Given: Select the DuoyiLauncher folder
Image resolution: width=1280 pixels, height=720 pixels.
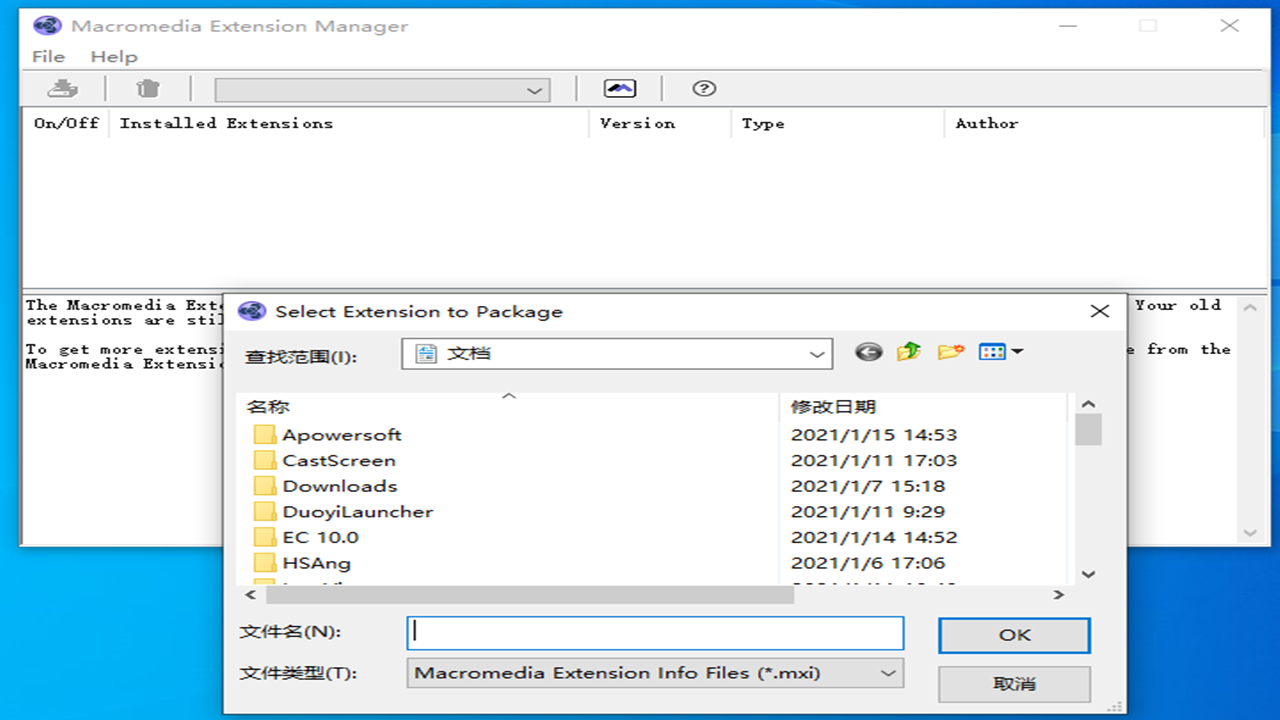Looking at the screenshot, I should [344, 512].
